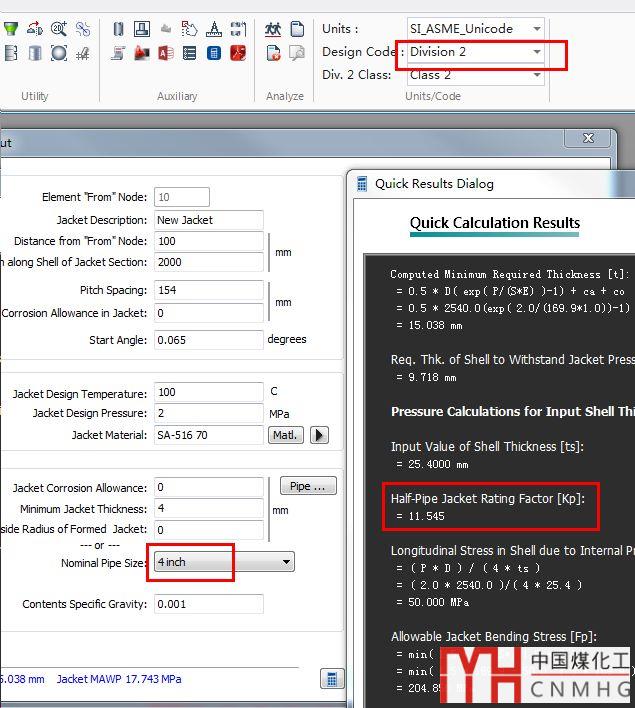This screenshot has height=708, width=635.
Task: Click the Distance from From Node field
Action: click(209, 241)
